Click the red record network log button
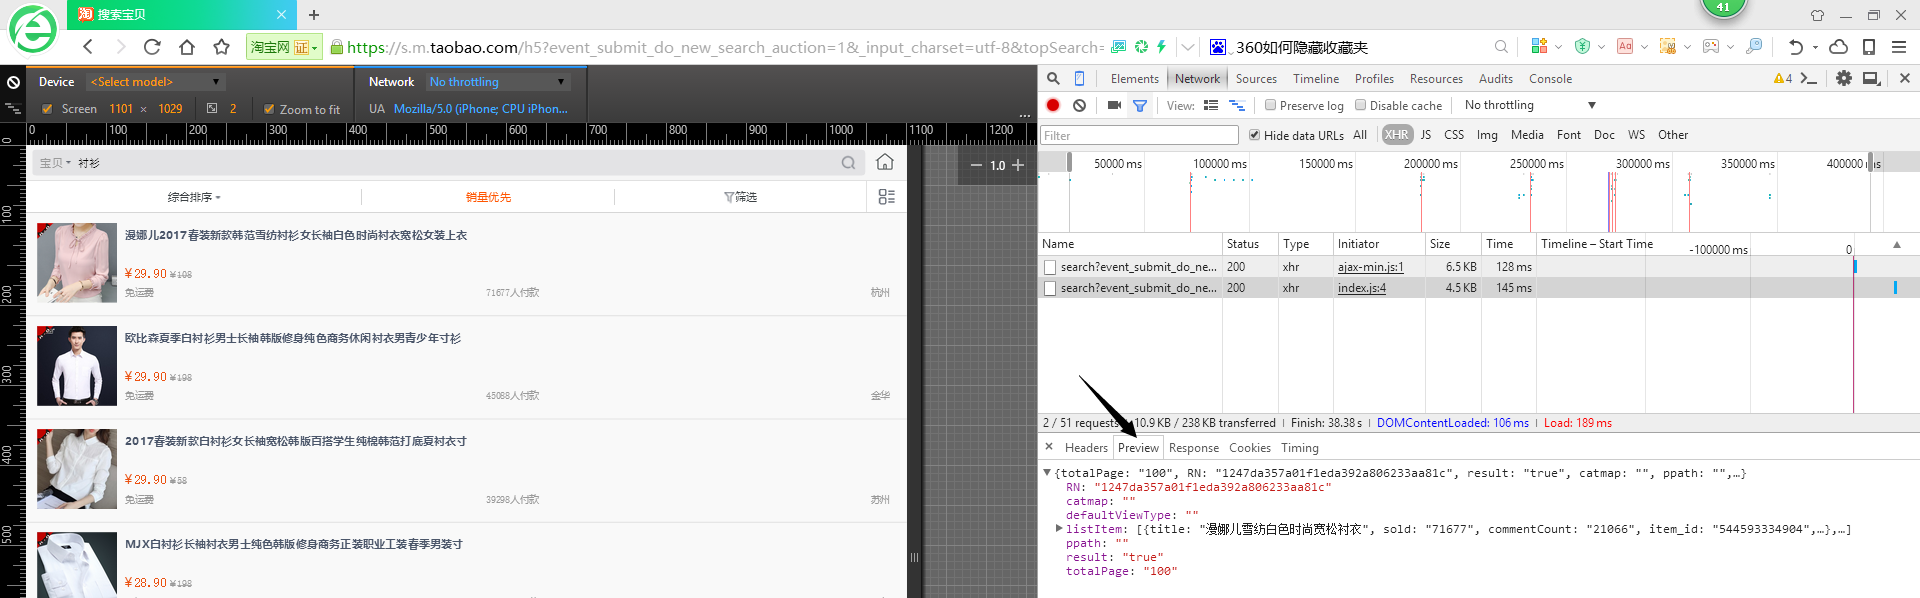The image size is (1920, 598). [x=1053, y=105]
